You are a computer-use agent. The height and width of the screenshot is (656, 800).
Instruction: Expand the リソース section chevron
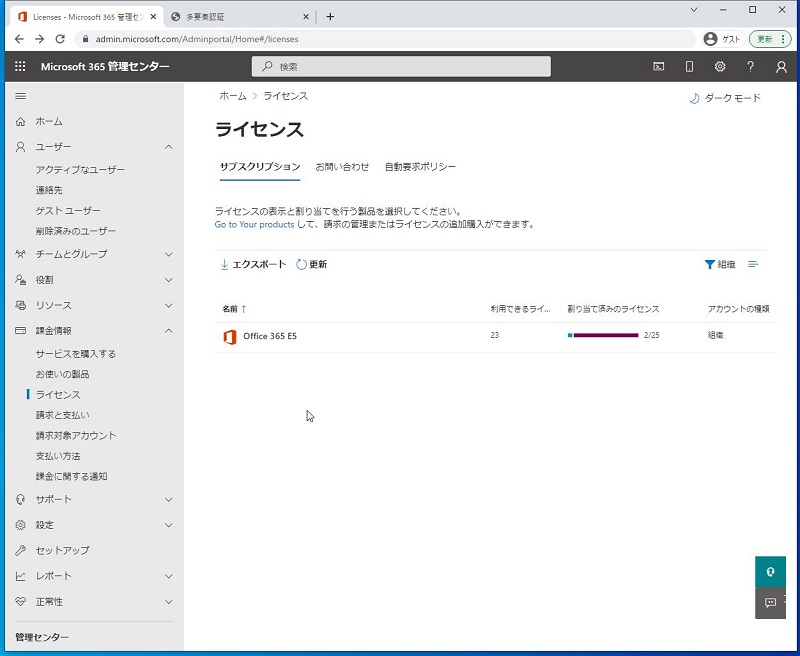pyautogui.click(x=169, y=305)
